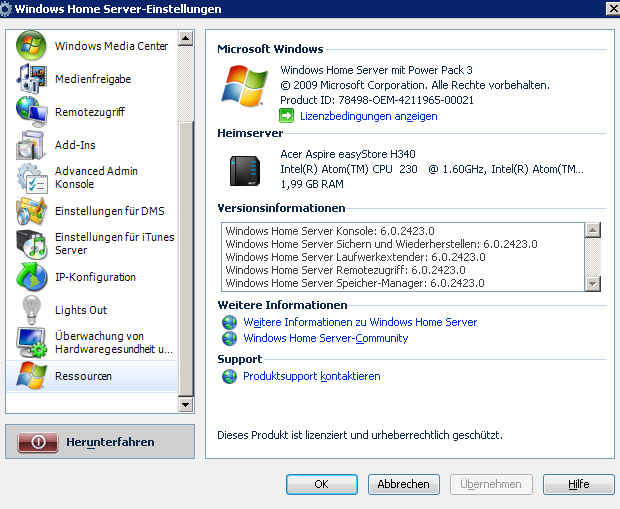Open Lizenzbedingungen anzeigen link
Screen dimensions: 620x509
[x=369, y=116]
